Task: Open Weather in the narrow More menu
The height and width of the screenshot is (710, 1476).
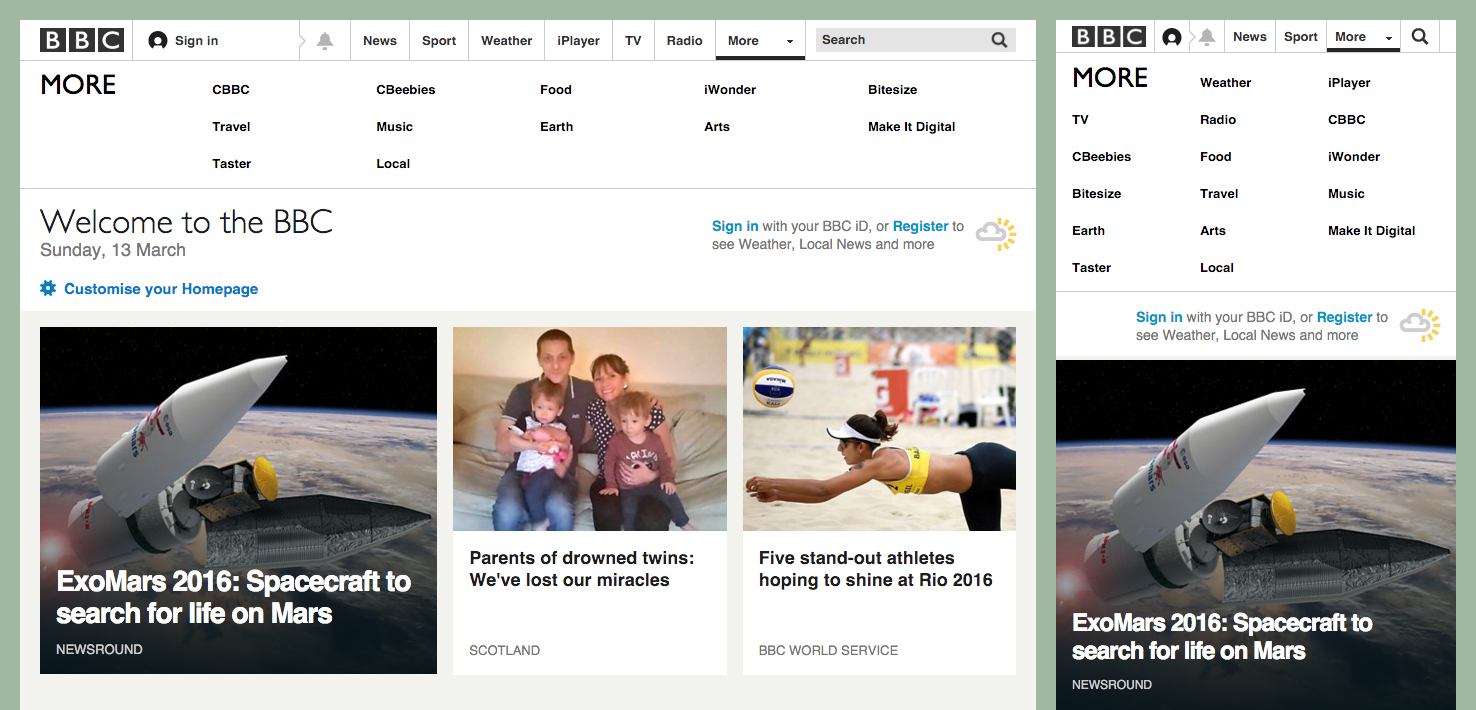Action: click(x=1226, y=83)
